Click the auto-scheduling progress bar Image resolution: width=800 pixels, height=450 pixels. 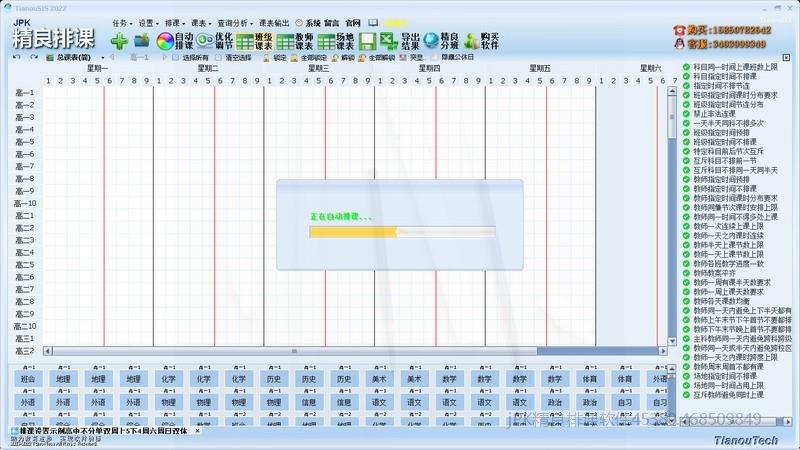point(402,232)
